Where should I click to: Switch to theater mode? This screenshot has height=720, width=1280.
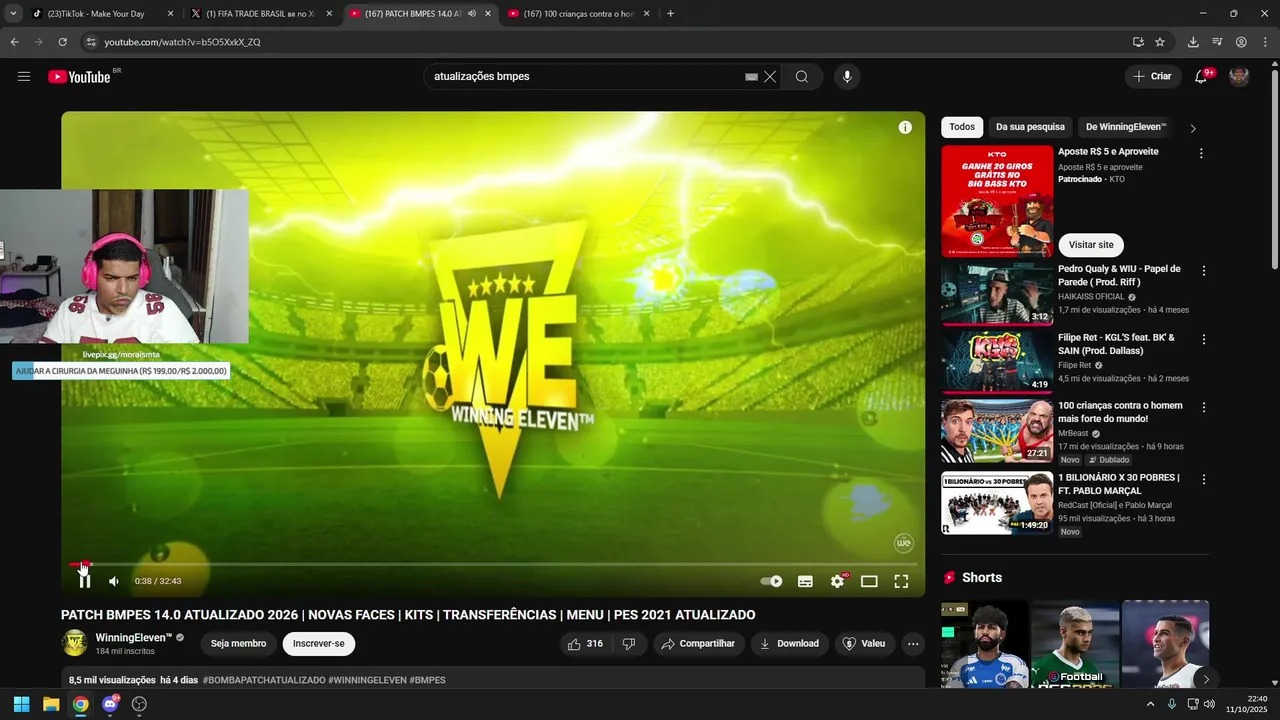[869, 581]
